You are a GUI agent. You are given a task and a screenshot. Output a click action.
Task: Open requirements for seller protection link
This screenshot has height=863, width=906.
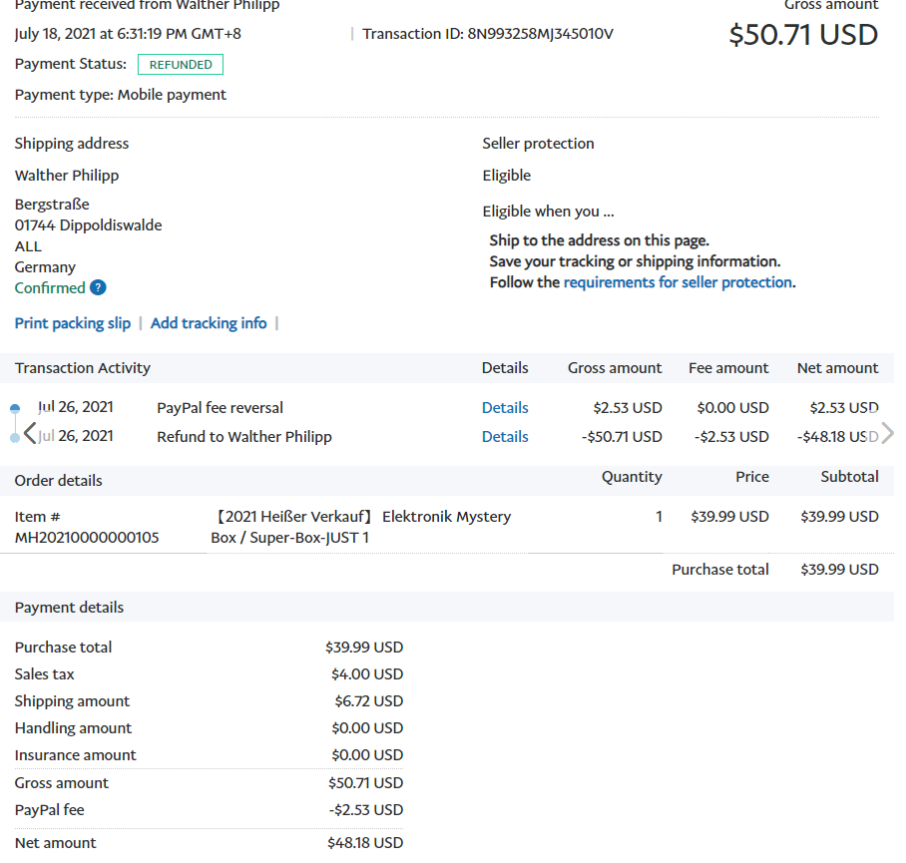point(678,282)
